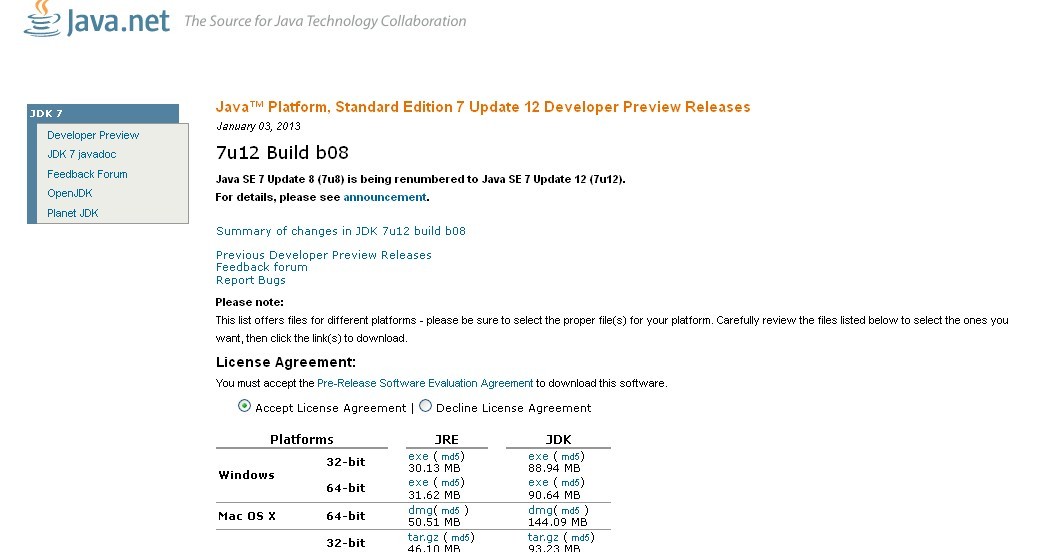Select Decline License Agreement radio button
This screenshot has width=1038, height=552.
coord(426,406)
